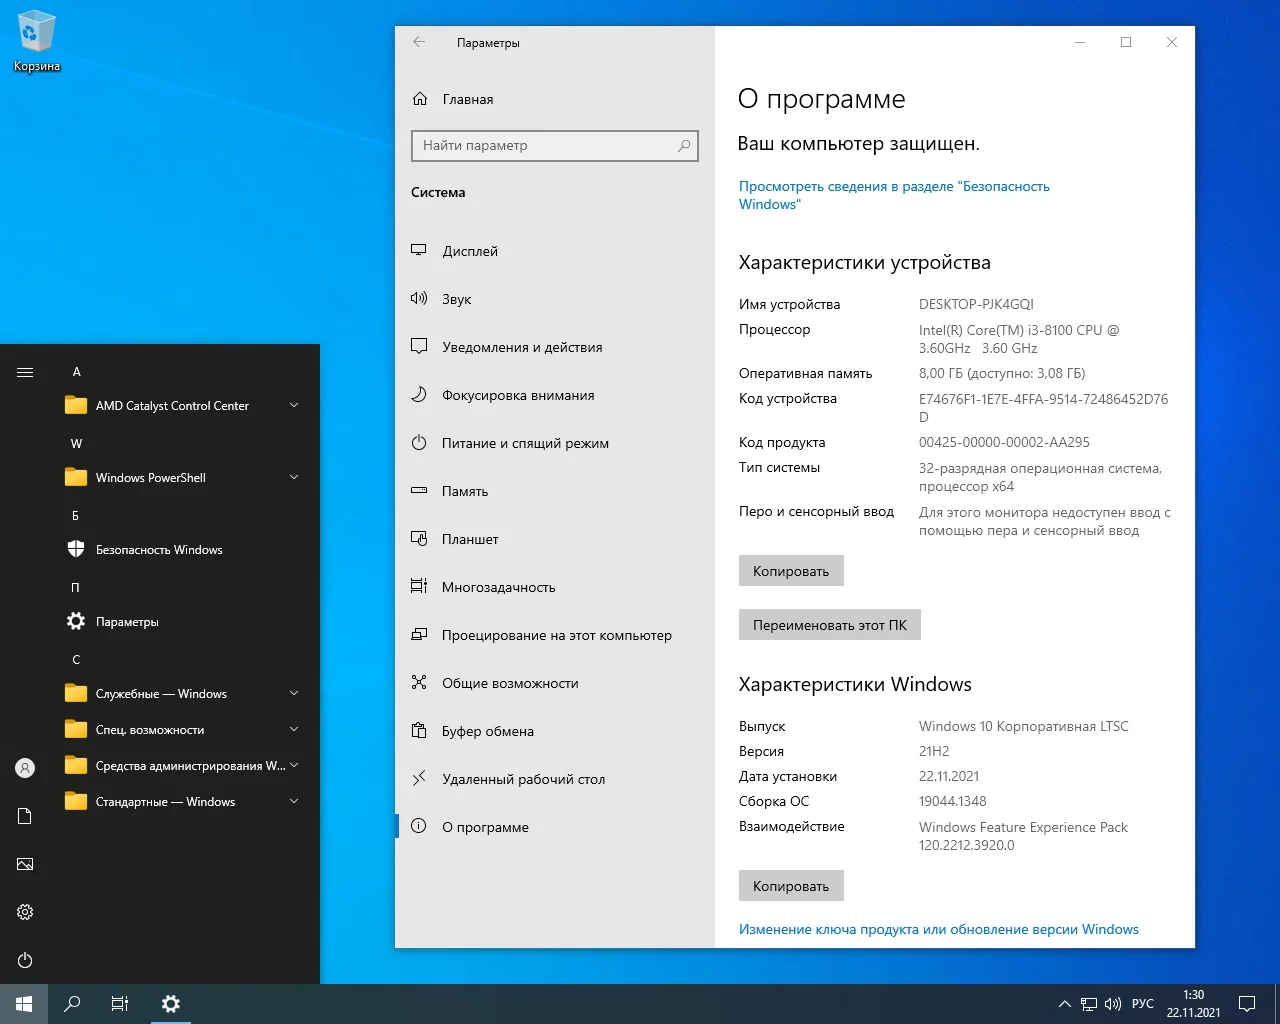Screen dimensions: 1280x1024
Task: Select О программе in sidebar
Action: click(554, 827)
